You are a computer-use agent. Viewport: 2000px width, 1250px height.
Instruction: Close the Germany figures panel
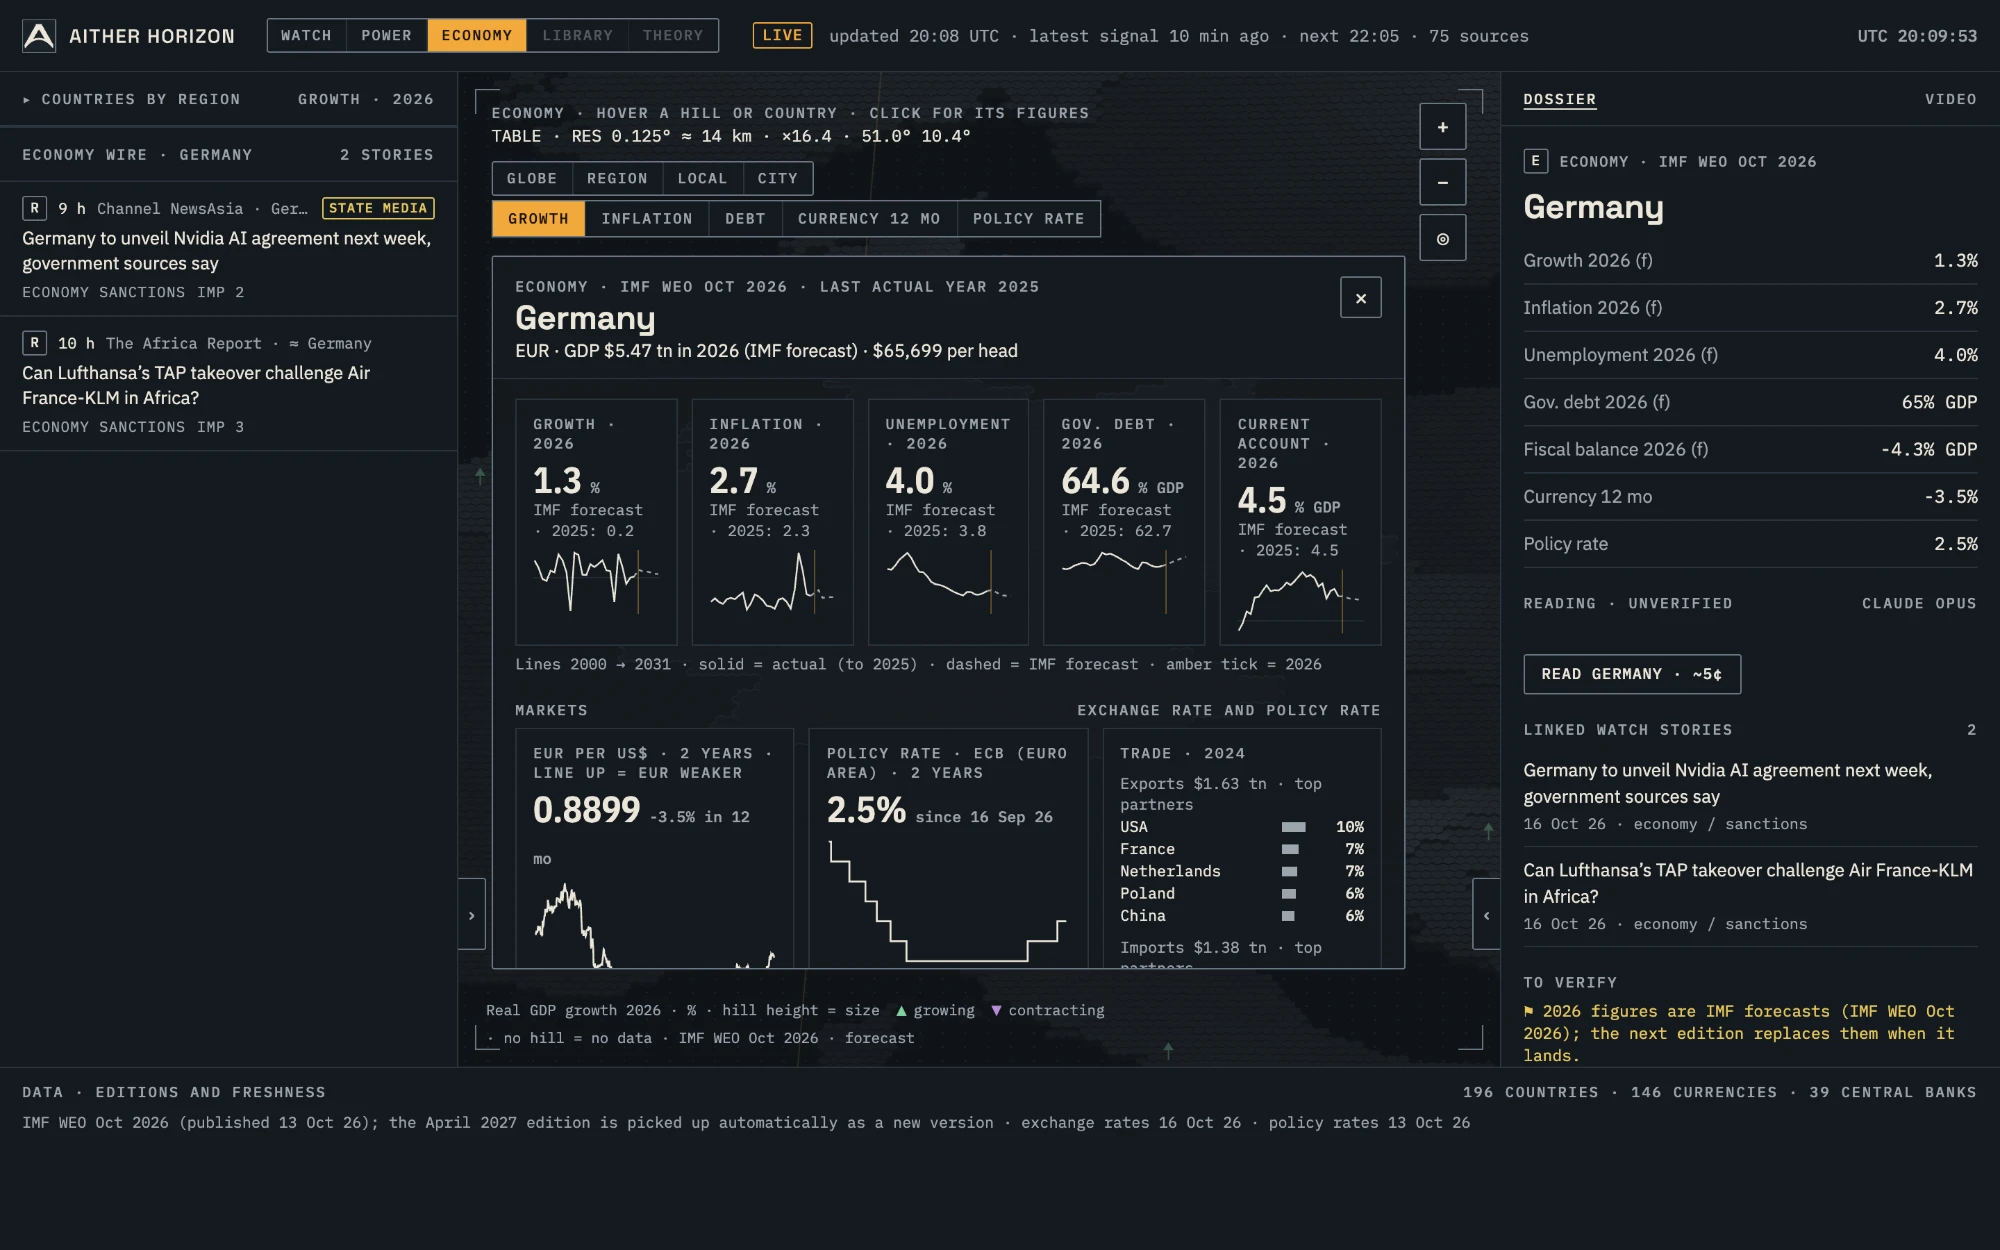tap(1361, 298)
